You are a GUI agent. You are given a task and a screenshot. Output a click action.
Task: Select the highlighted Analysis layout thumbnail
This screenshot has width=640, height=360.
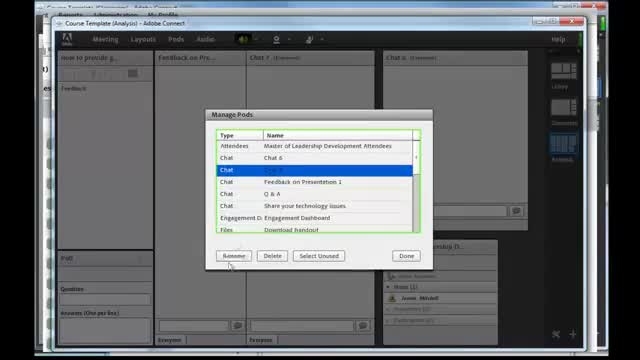tap(564, 144)
